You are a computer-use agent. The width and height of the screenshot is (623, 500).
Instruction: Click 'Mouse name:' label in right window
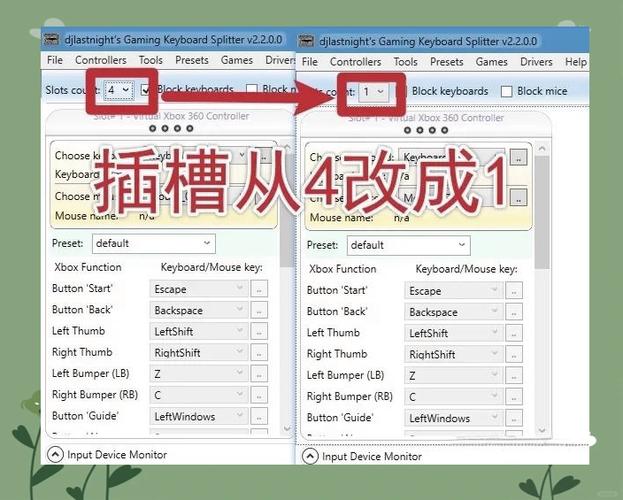pos(341,218)
